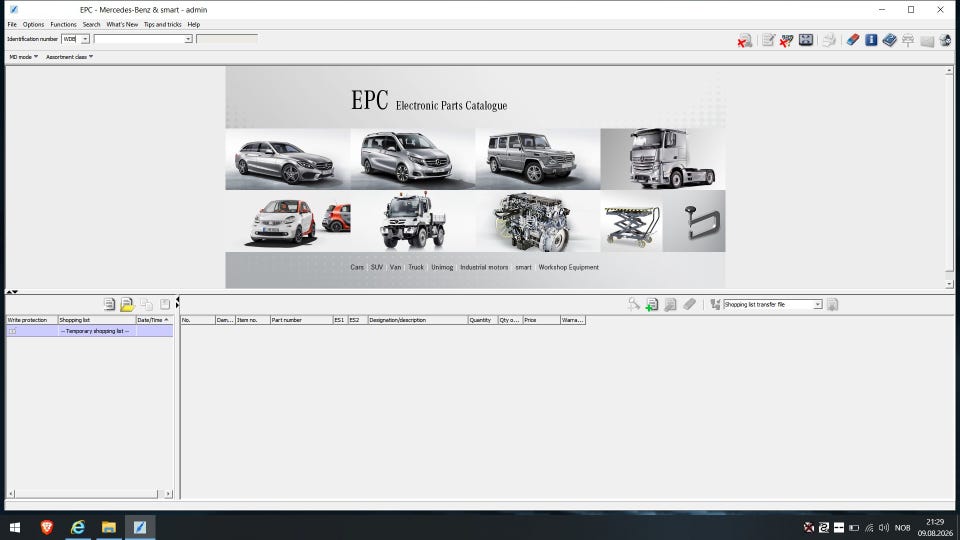This screenshot has width=960, height=540.
Task: Click the rightmost toolbar icon beside grey card
Action: 945,40
